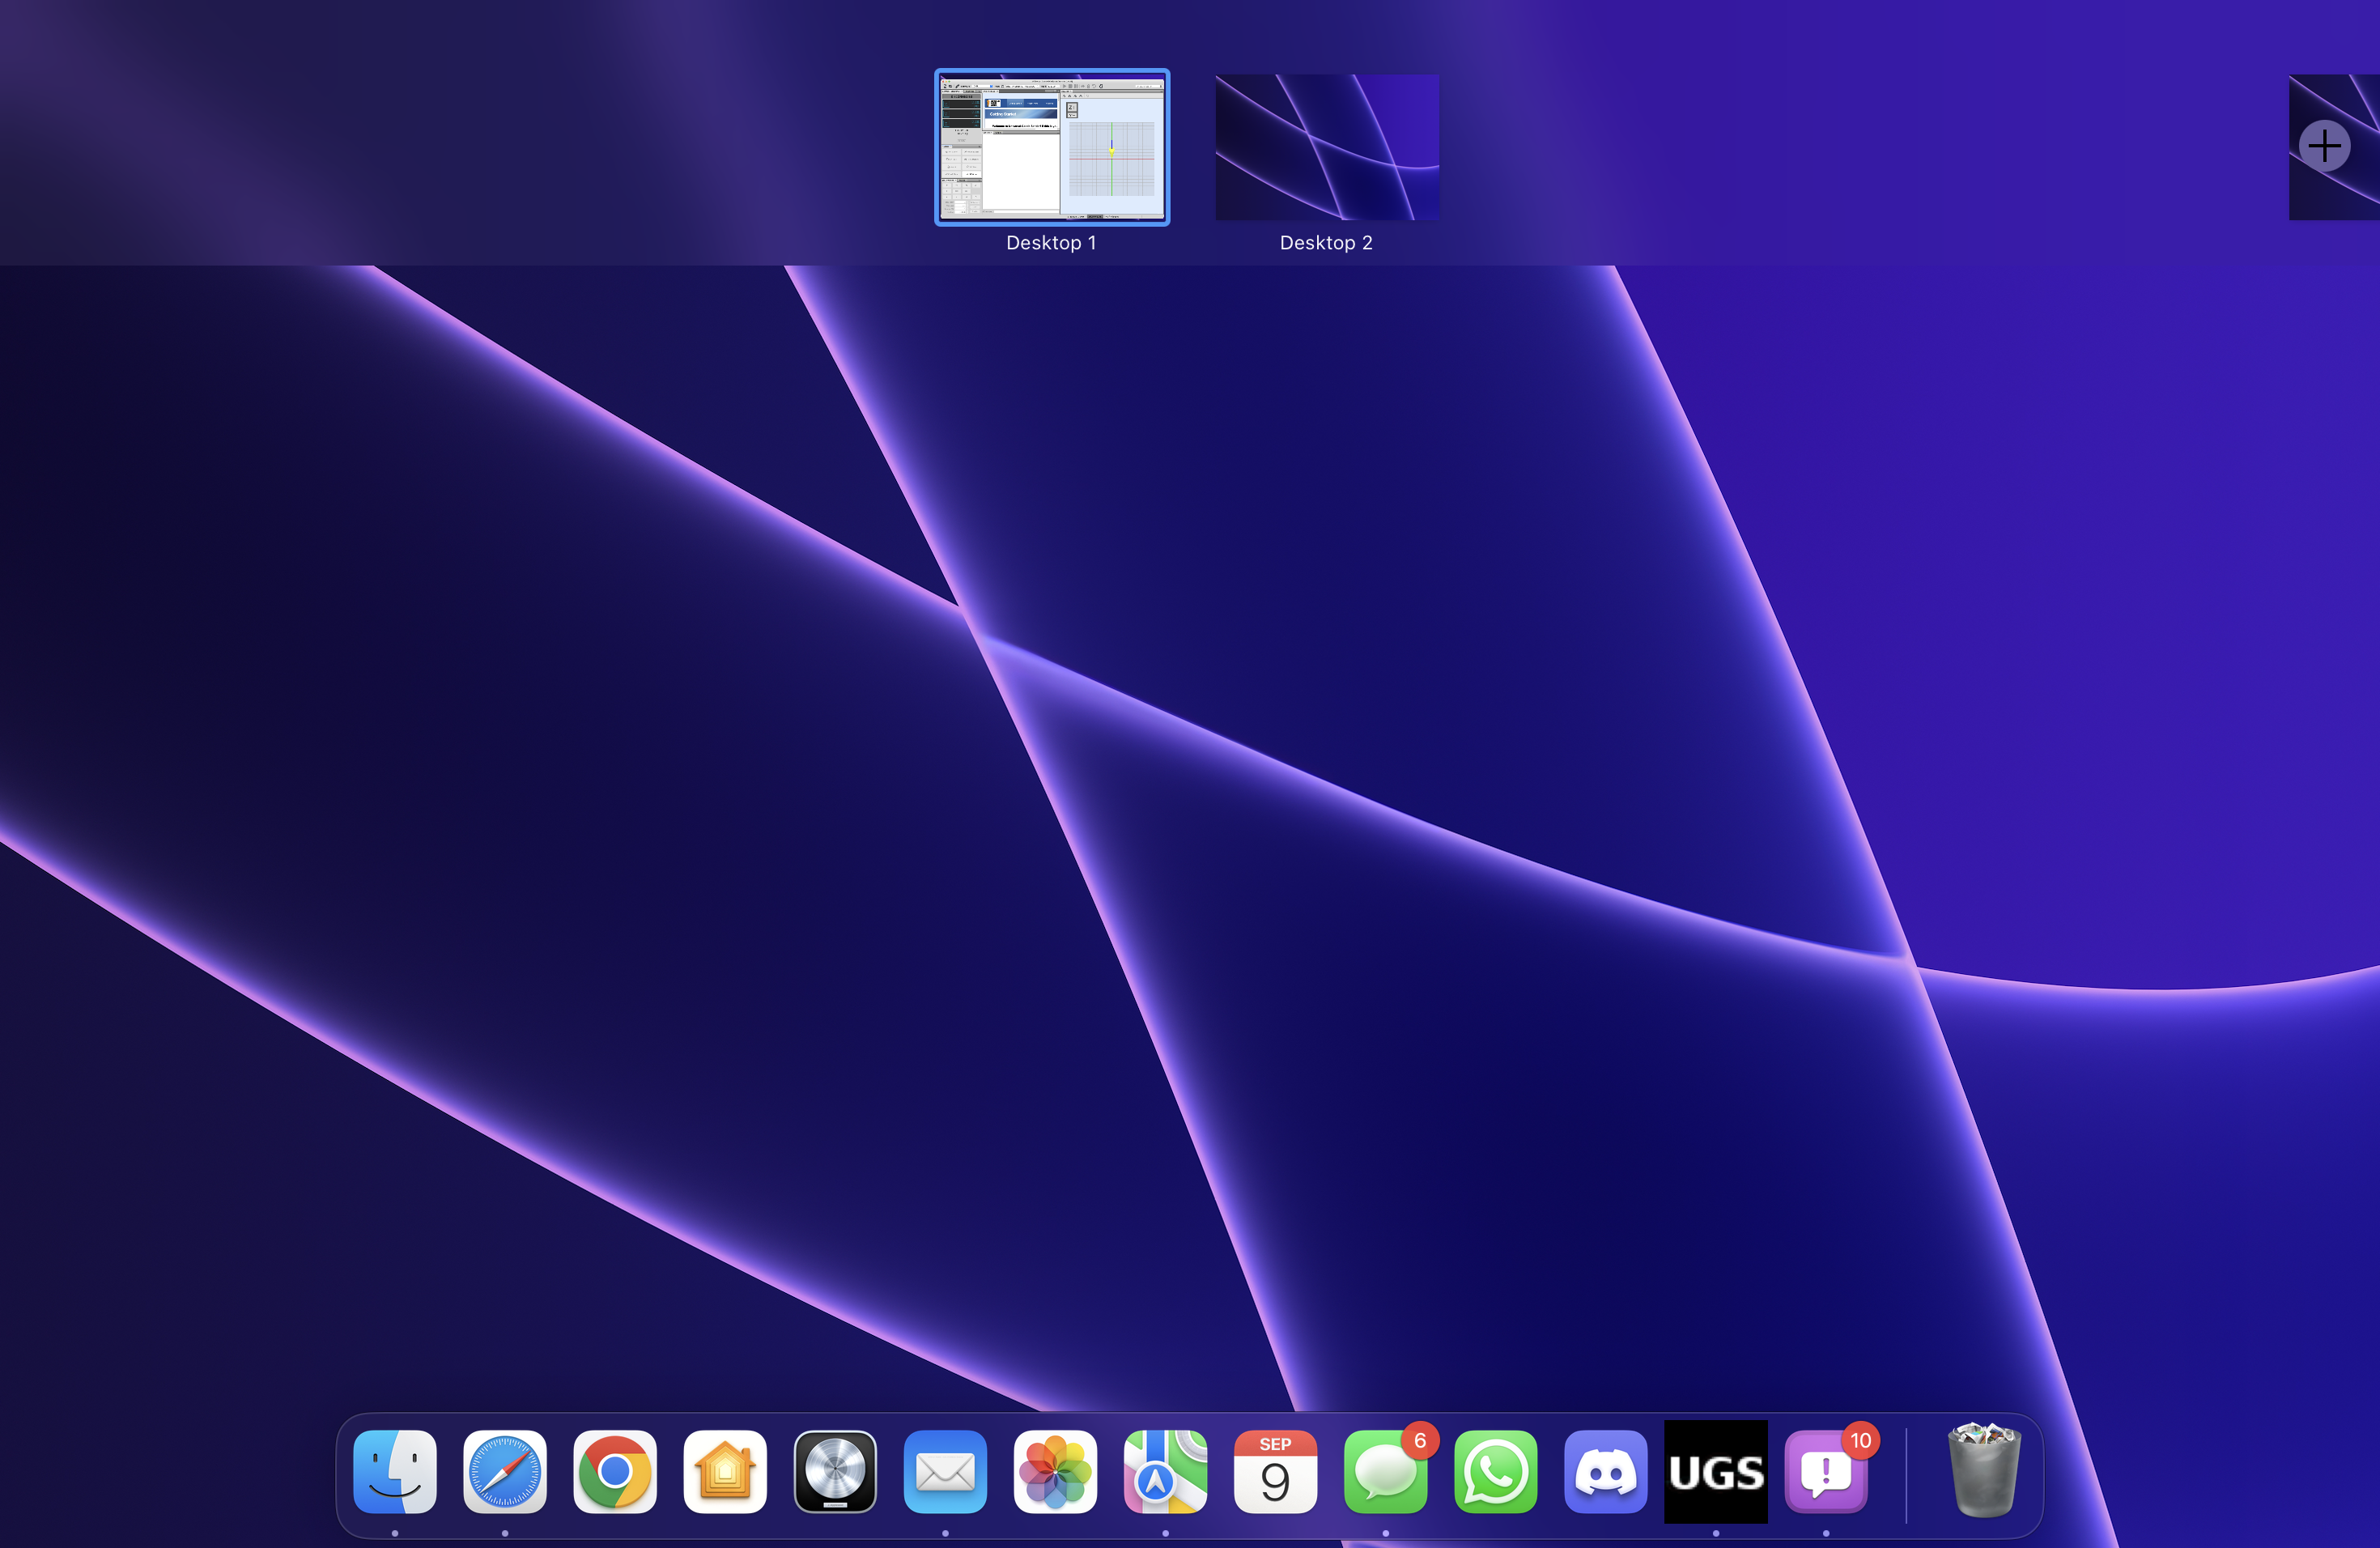Open Feedback Assistant with 10 badge

pos(1826,1472)
